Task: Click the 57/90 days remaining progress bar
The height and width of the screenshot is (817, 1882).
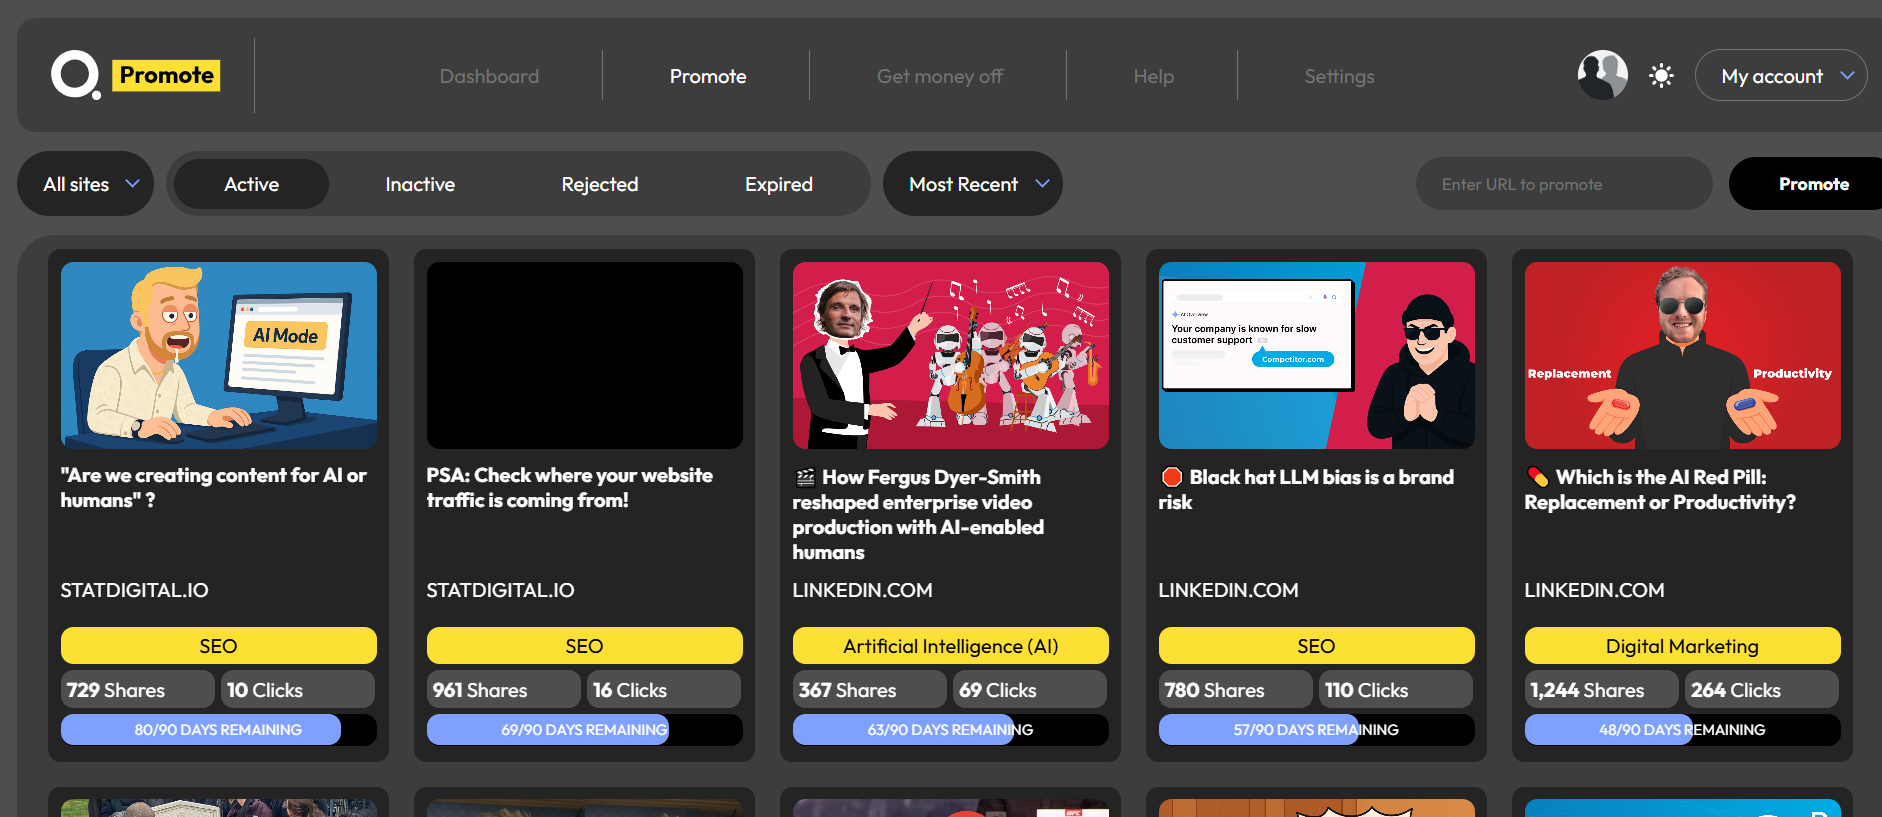Action: (x=1317, y=730)
